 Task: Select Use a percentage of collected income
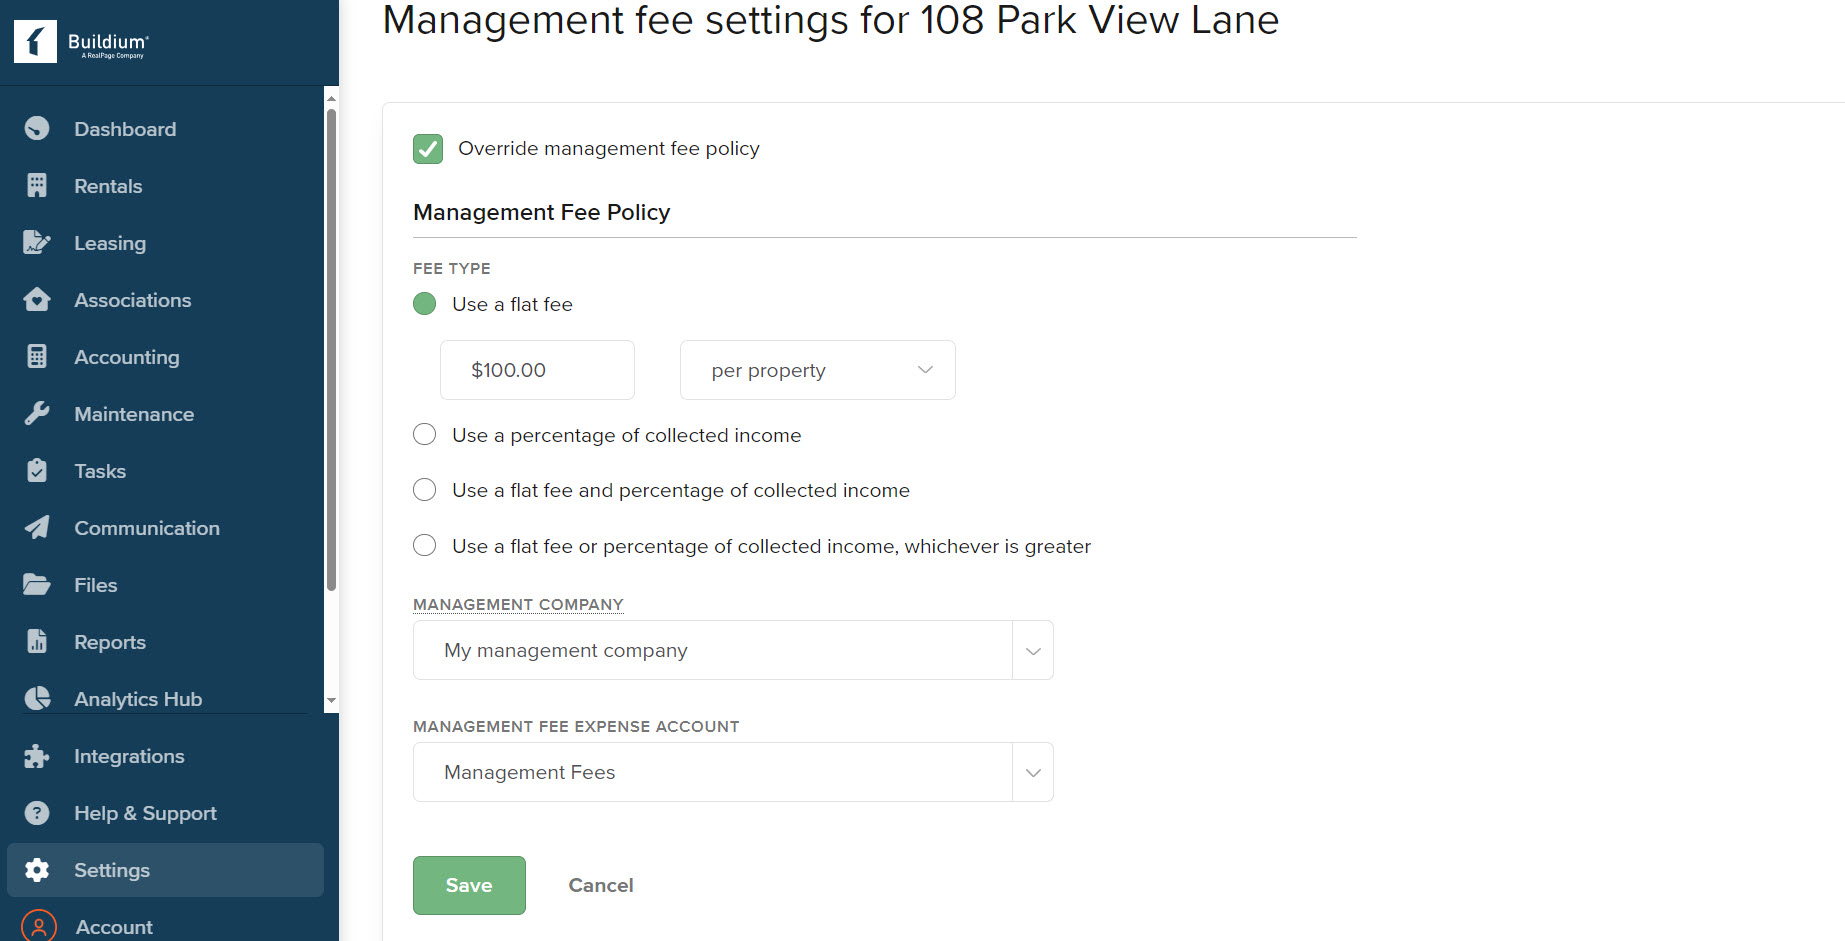(424, 434)
